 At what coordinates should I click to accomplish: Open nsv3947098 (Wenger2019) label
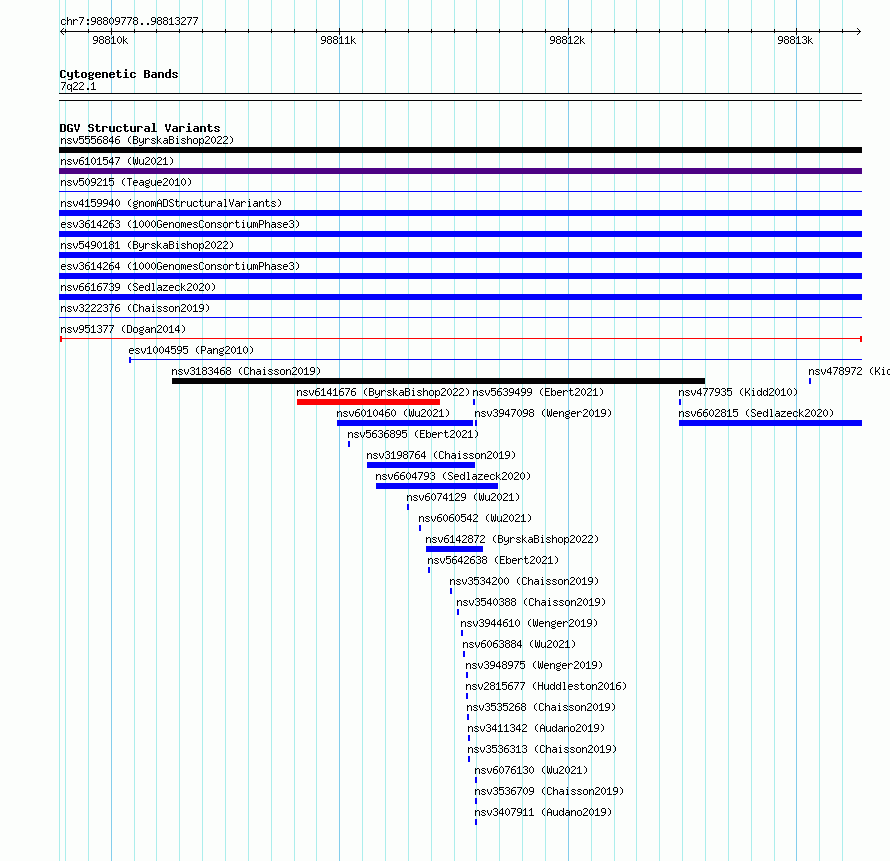(543, 413)
